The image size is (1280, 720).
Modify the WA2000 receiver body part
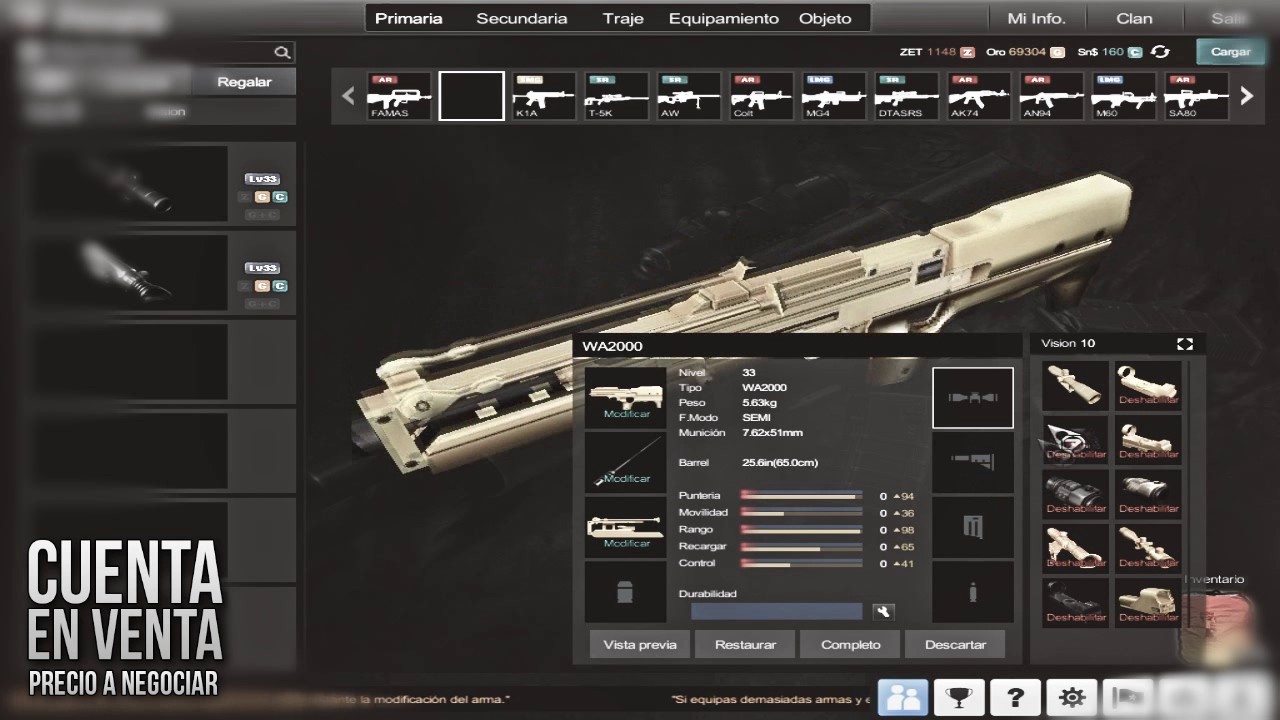click(626, 397)
